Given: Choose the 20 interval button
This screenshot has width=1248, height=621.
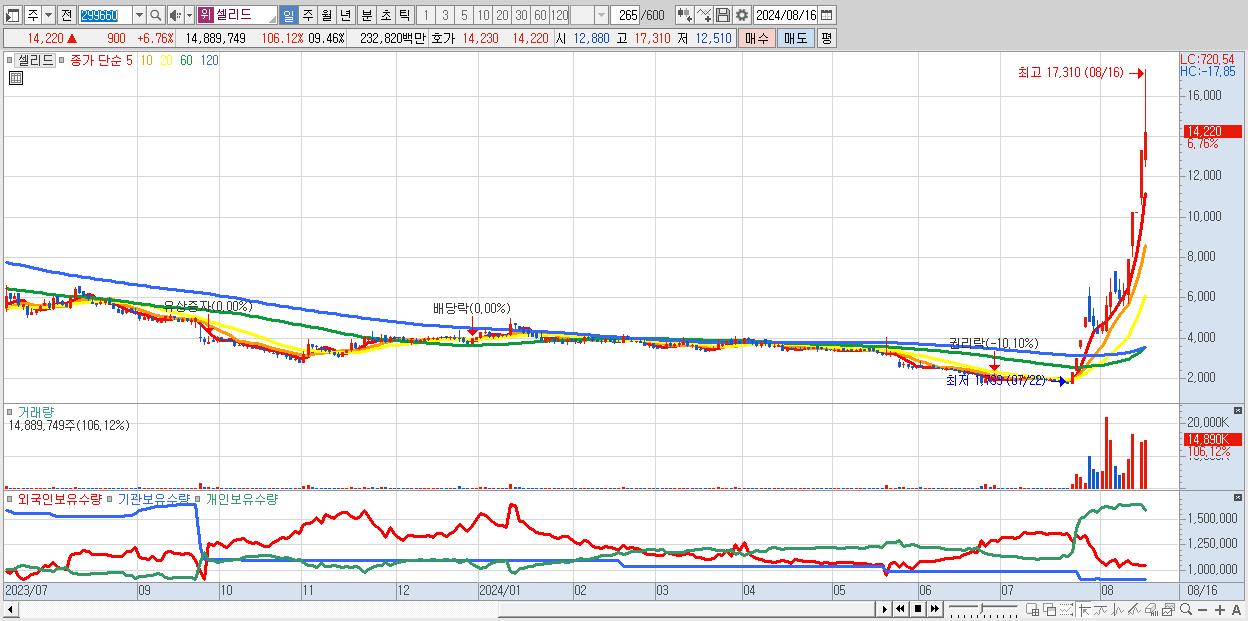Looking at the screenshot, I should point(502,15).
